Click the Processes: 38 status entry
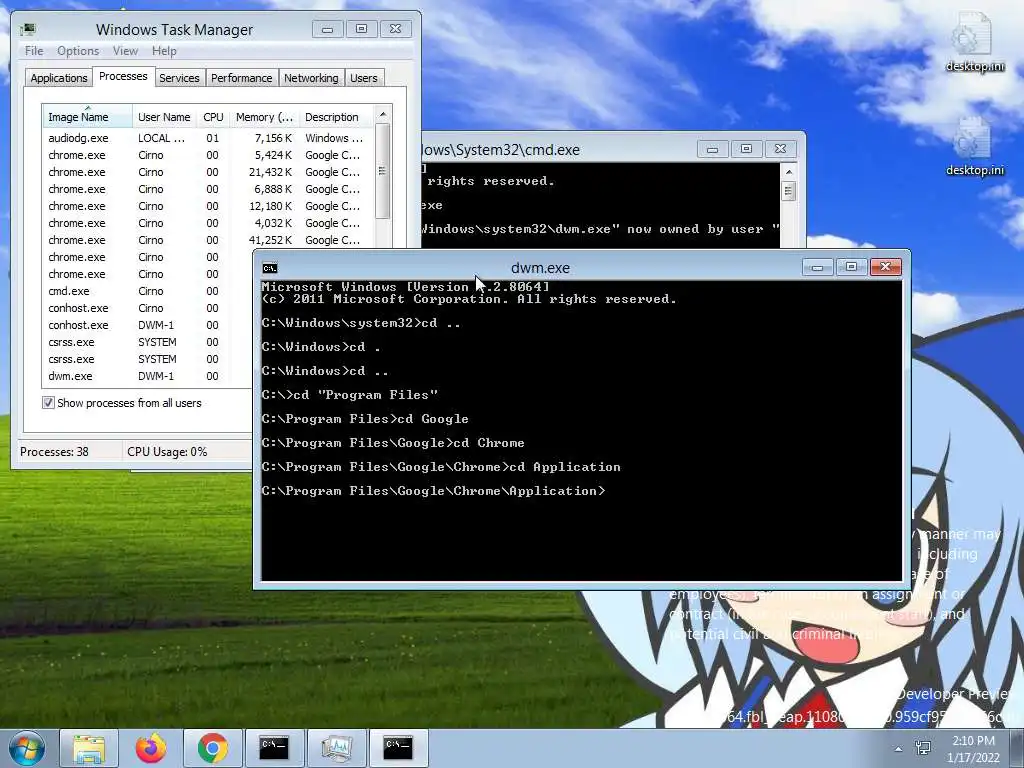The height and width of the screenshot is (768, 1024). (54, 451)
